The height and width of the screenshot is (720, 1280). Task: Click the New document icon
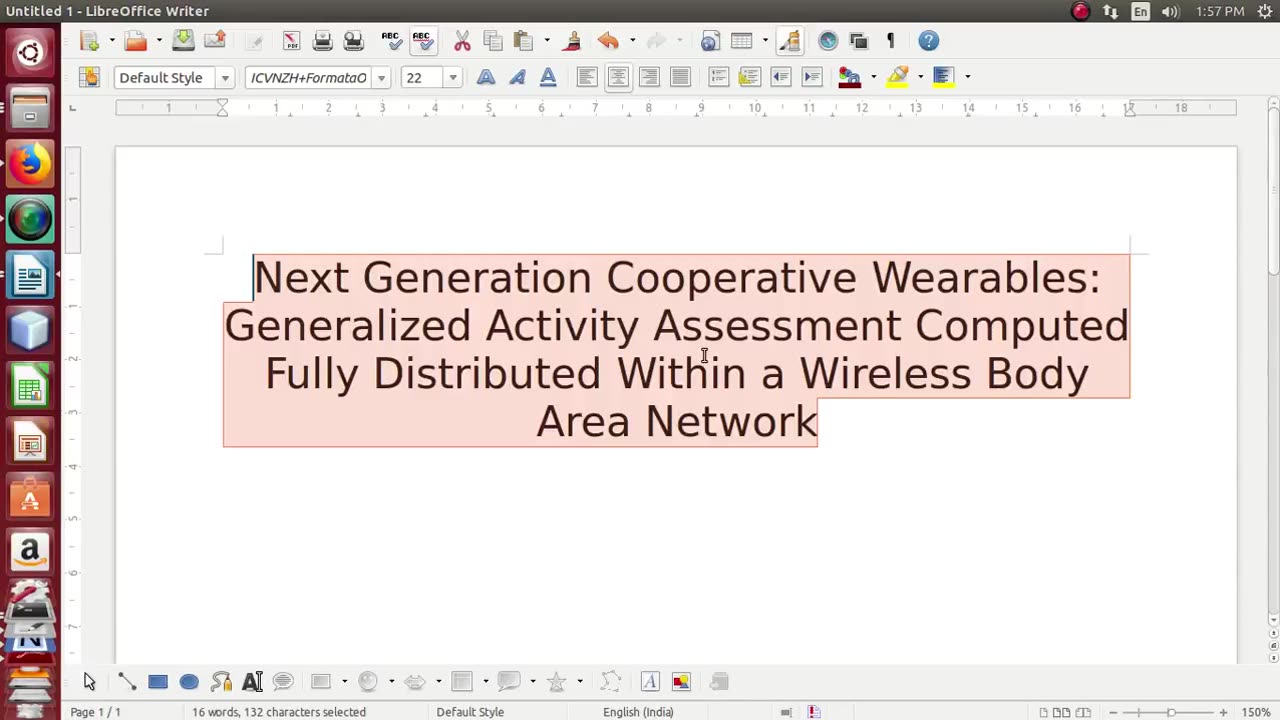pos(90,41)
